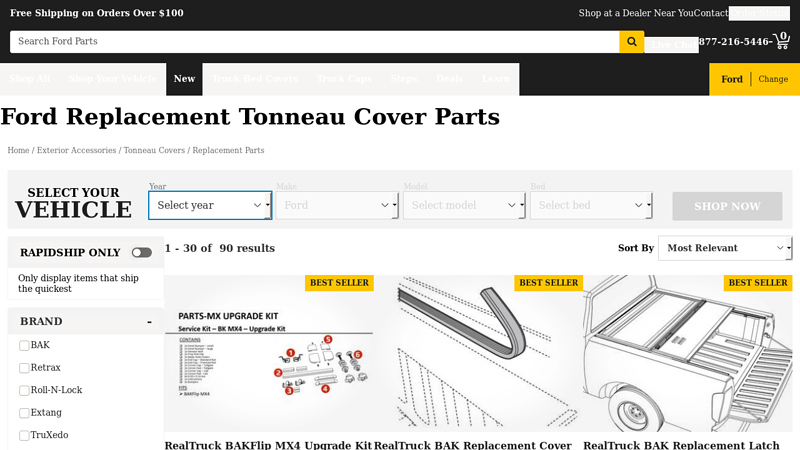This screenshot has width=800, height=450.
Task: Go to Exterior Accessories breadcrumb
Action: point(77,150)
